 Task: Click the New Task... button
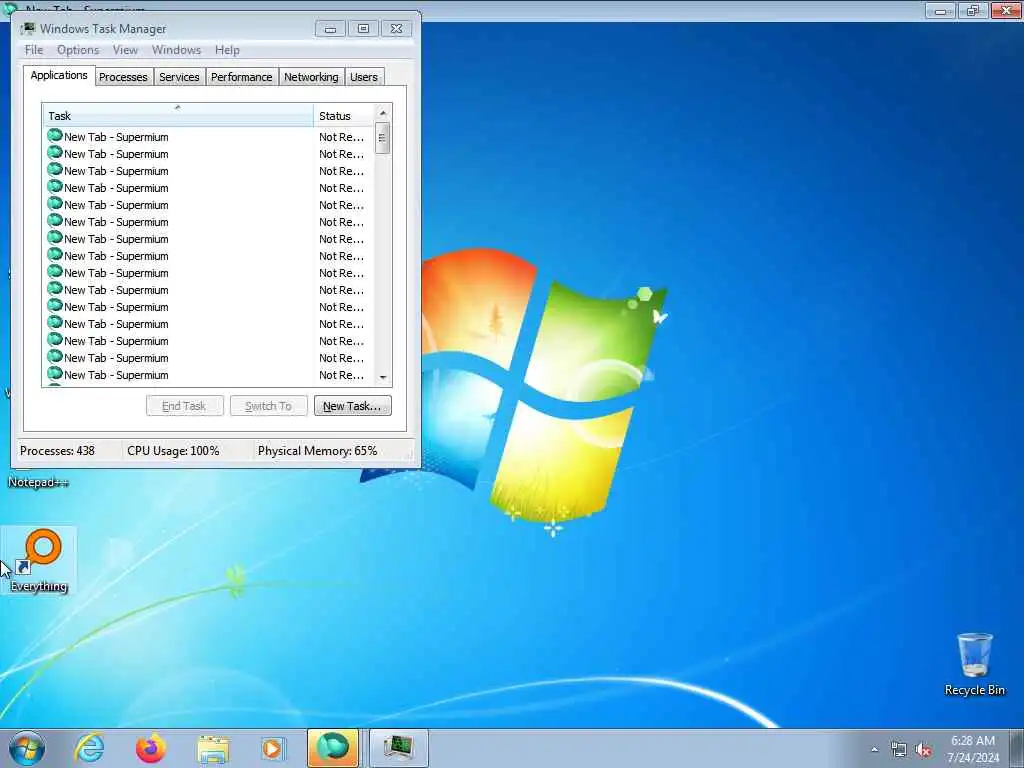(353, 406)
